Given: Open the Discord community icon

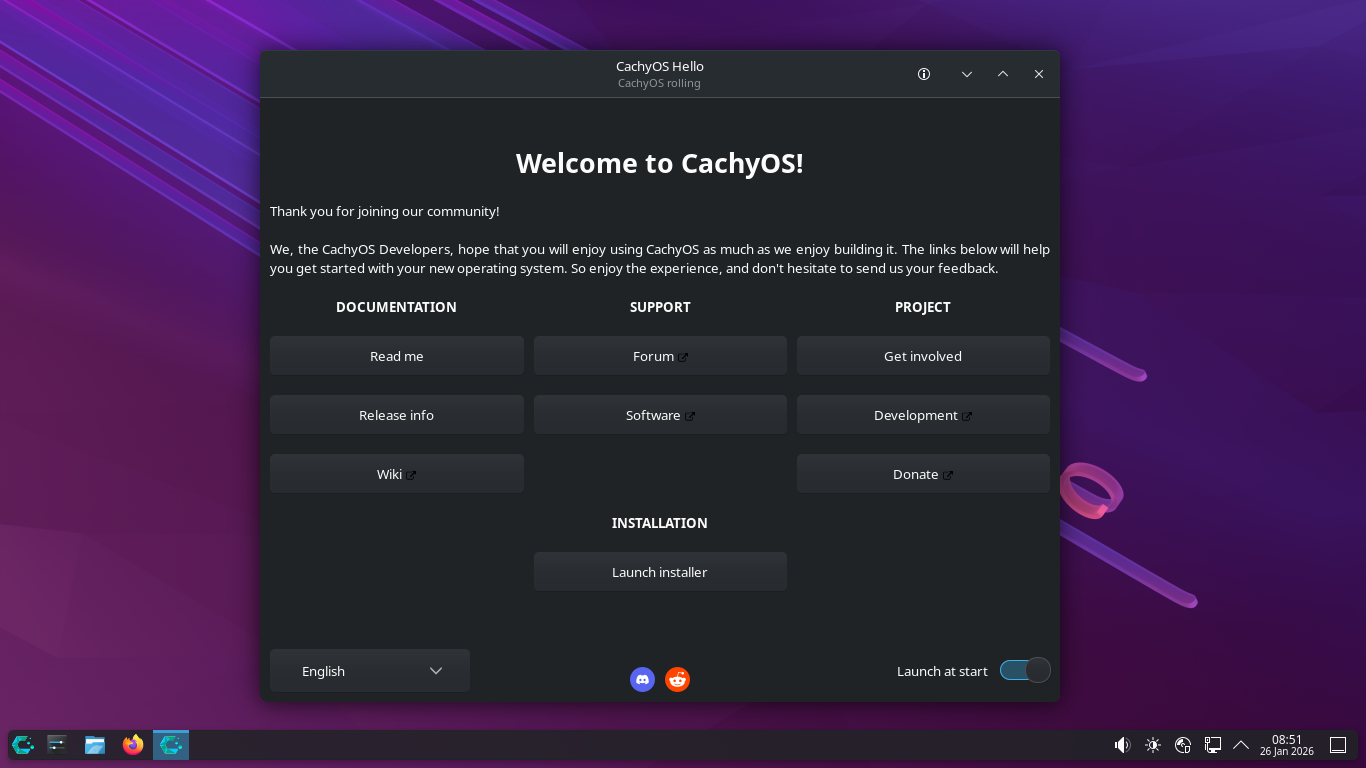Looking at the screenshot, I should pos(642,680).
